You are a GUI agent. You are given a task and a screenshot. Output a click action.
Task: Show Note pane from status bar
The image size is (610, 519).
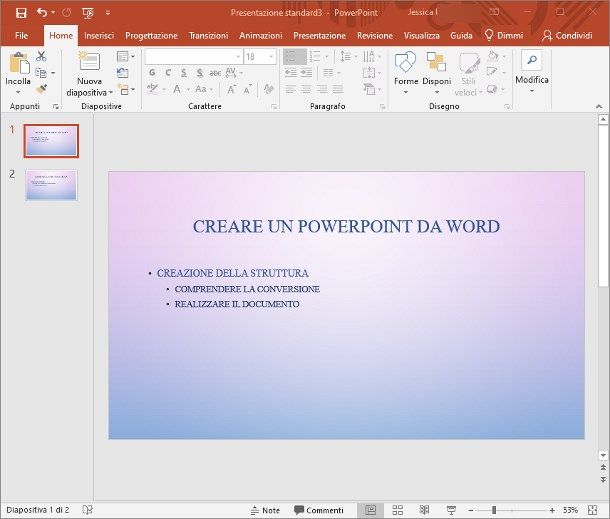265,510
